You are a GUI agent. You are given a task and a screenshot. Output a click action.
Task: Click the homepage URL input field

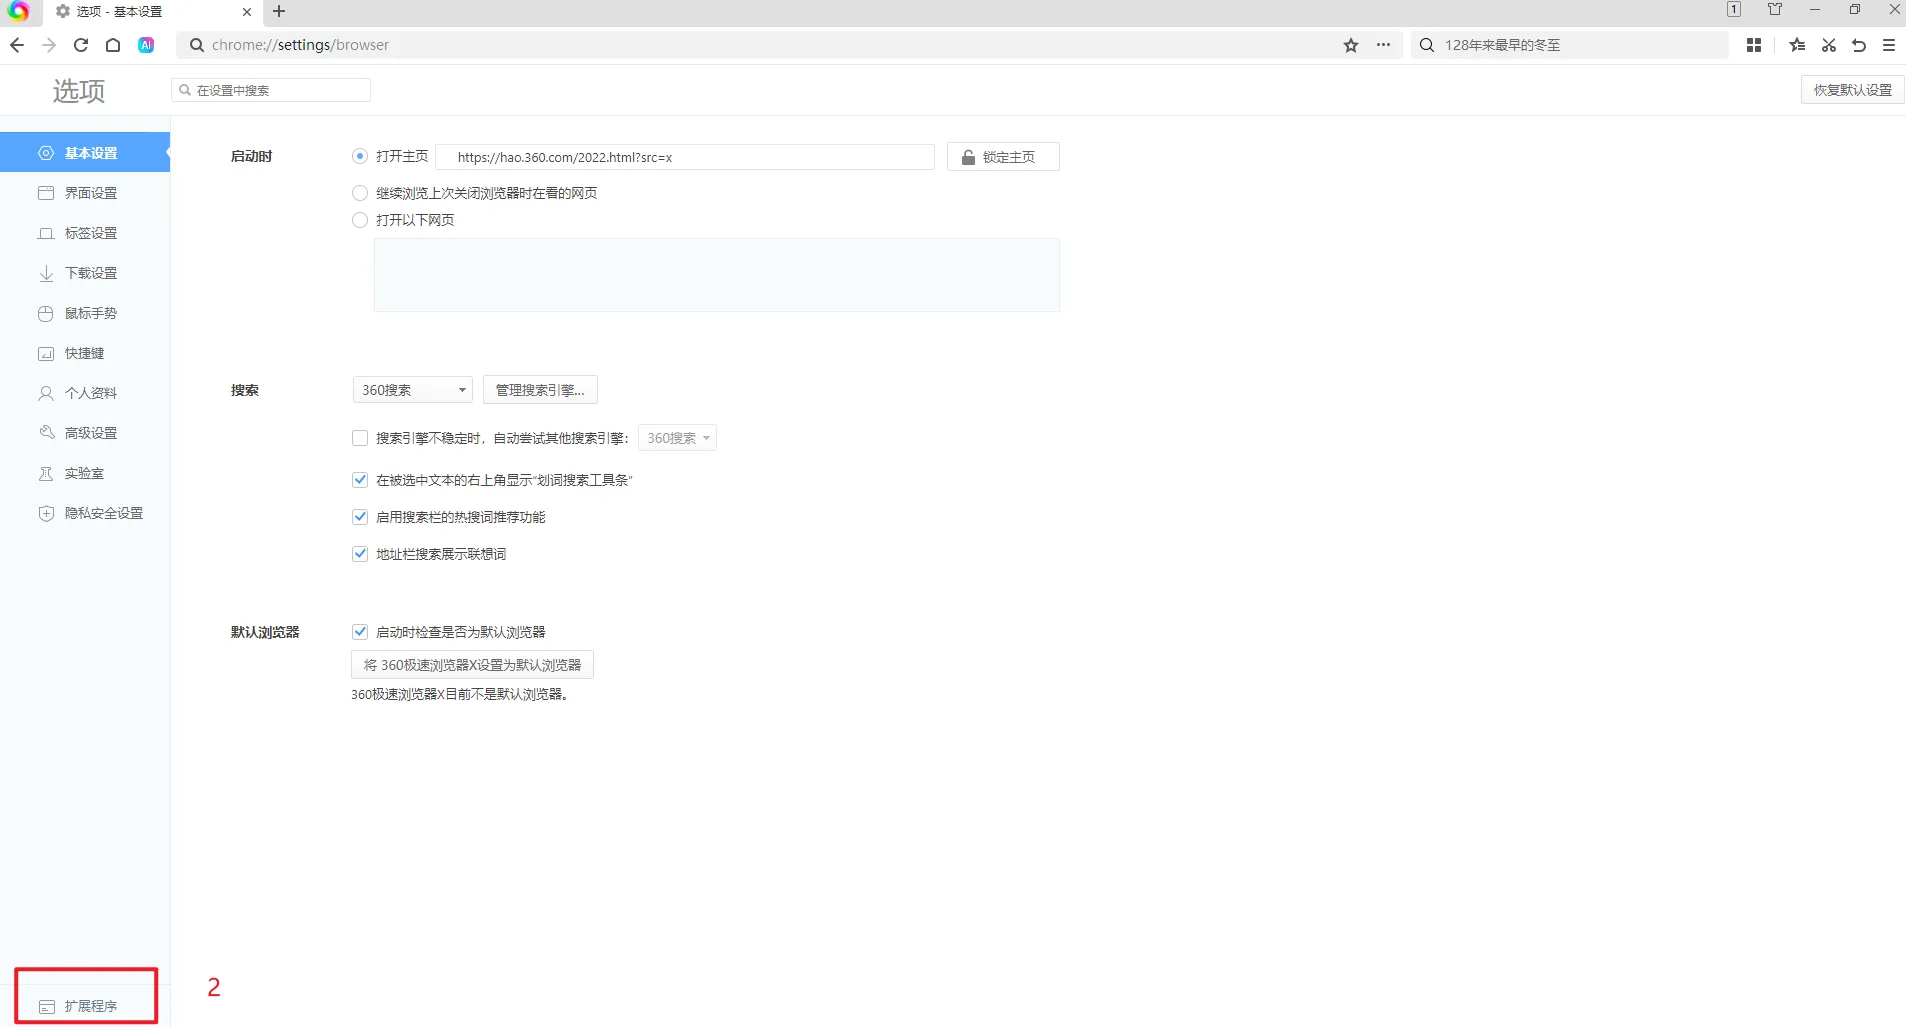[x=685, y=157]
